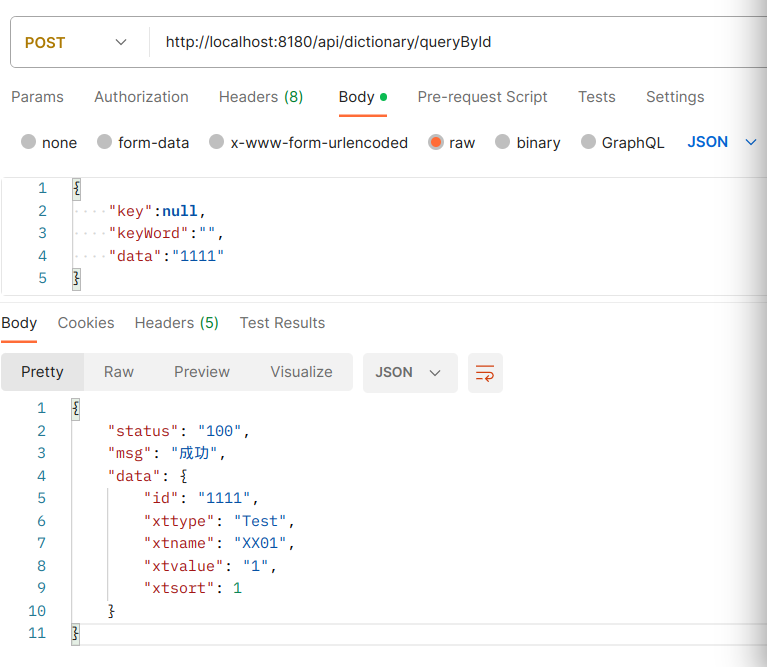The image size is (767, 667).
Task: Open the Pre-request Script tab
Action: [x=482, y=97]
